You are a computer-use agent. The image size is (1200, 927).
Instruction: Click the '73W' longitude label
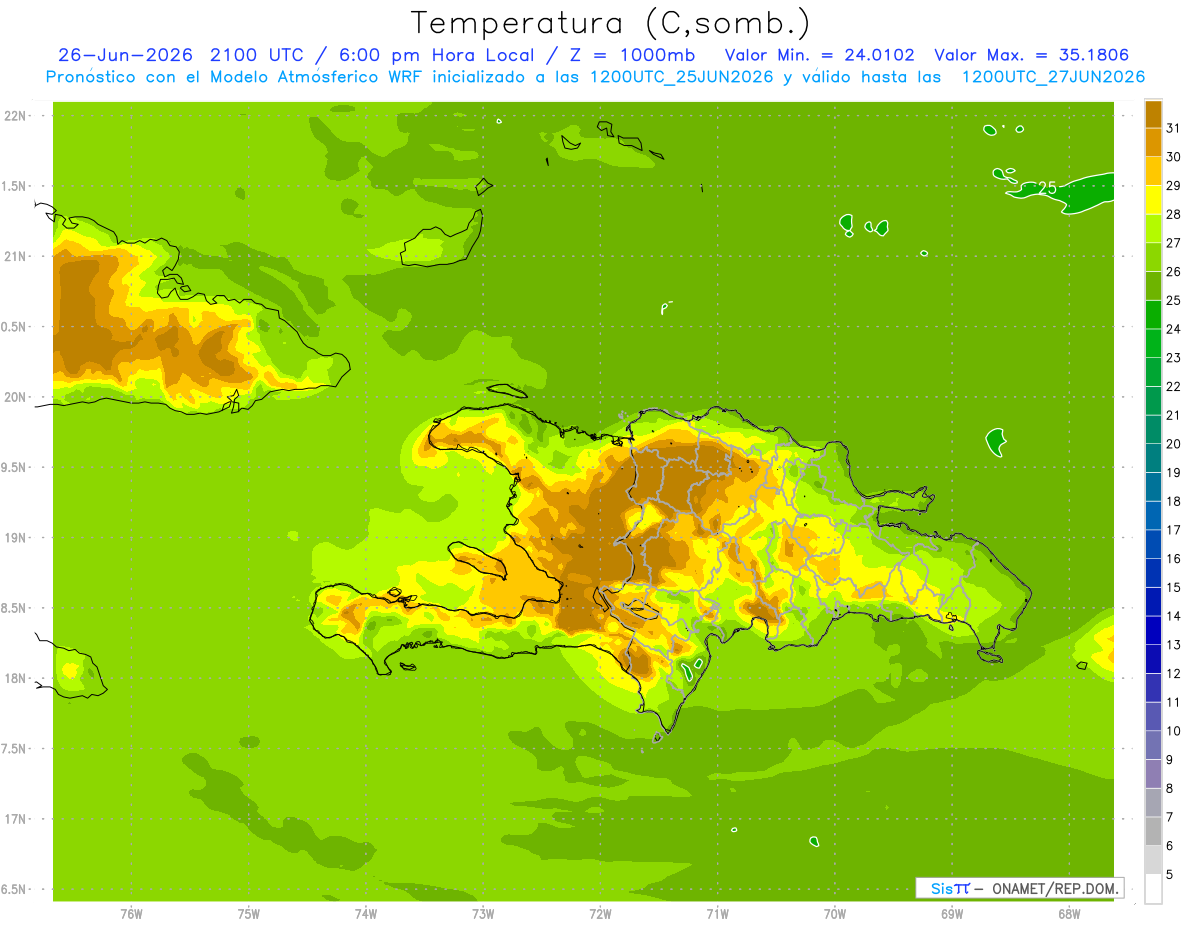(x=483, y=914)
